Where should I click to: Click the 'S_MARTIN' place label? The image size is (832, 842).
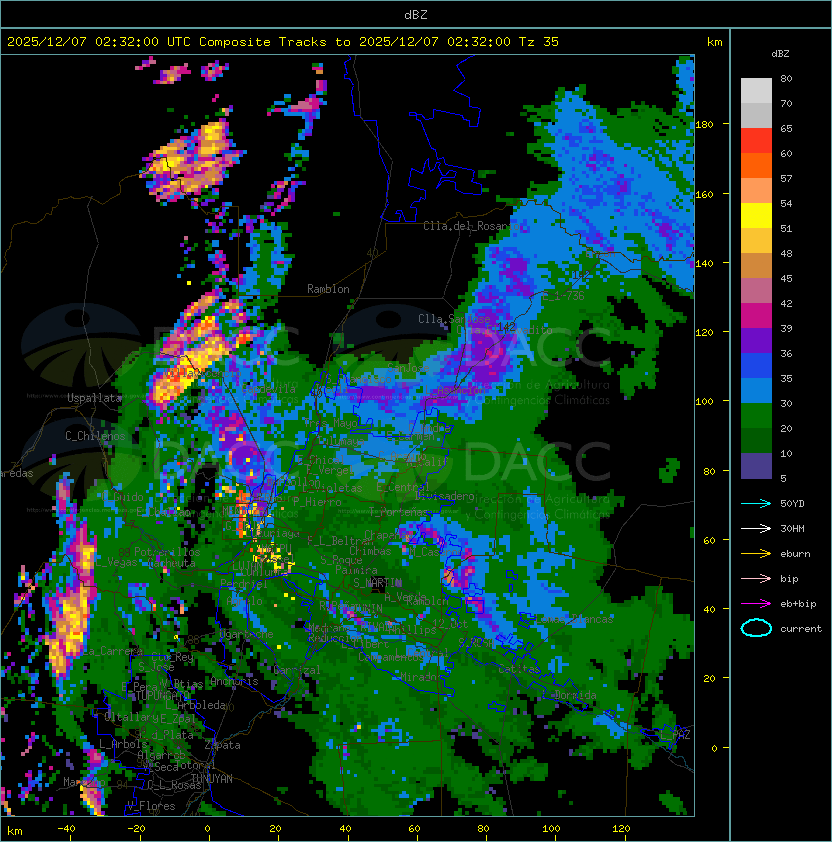377,582
